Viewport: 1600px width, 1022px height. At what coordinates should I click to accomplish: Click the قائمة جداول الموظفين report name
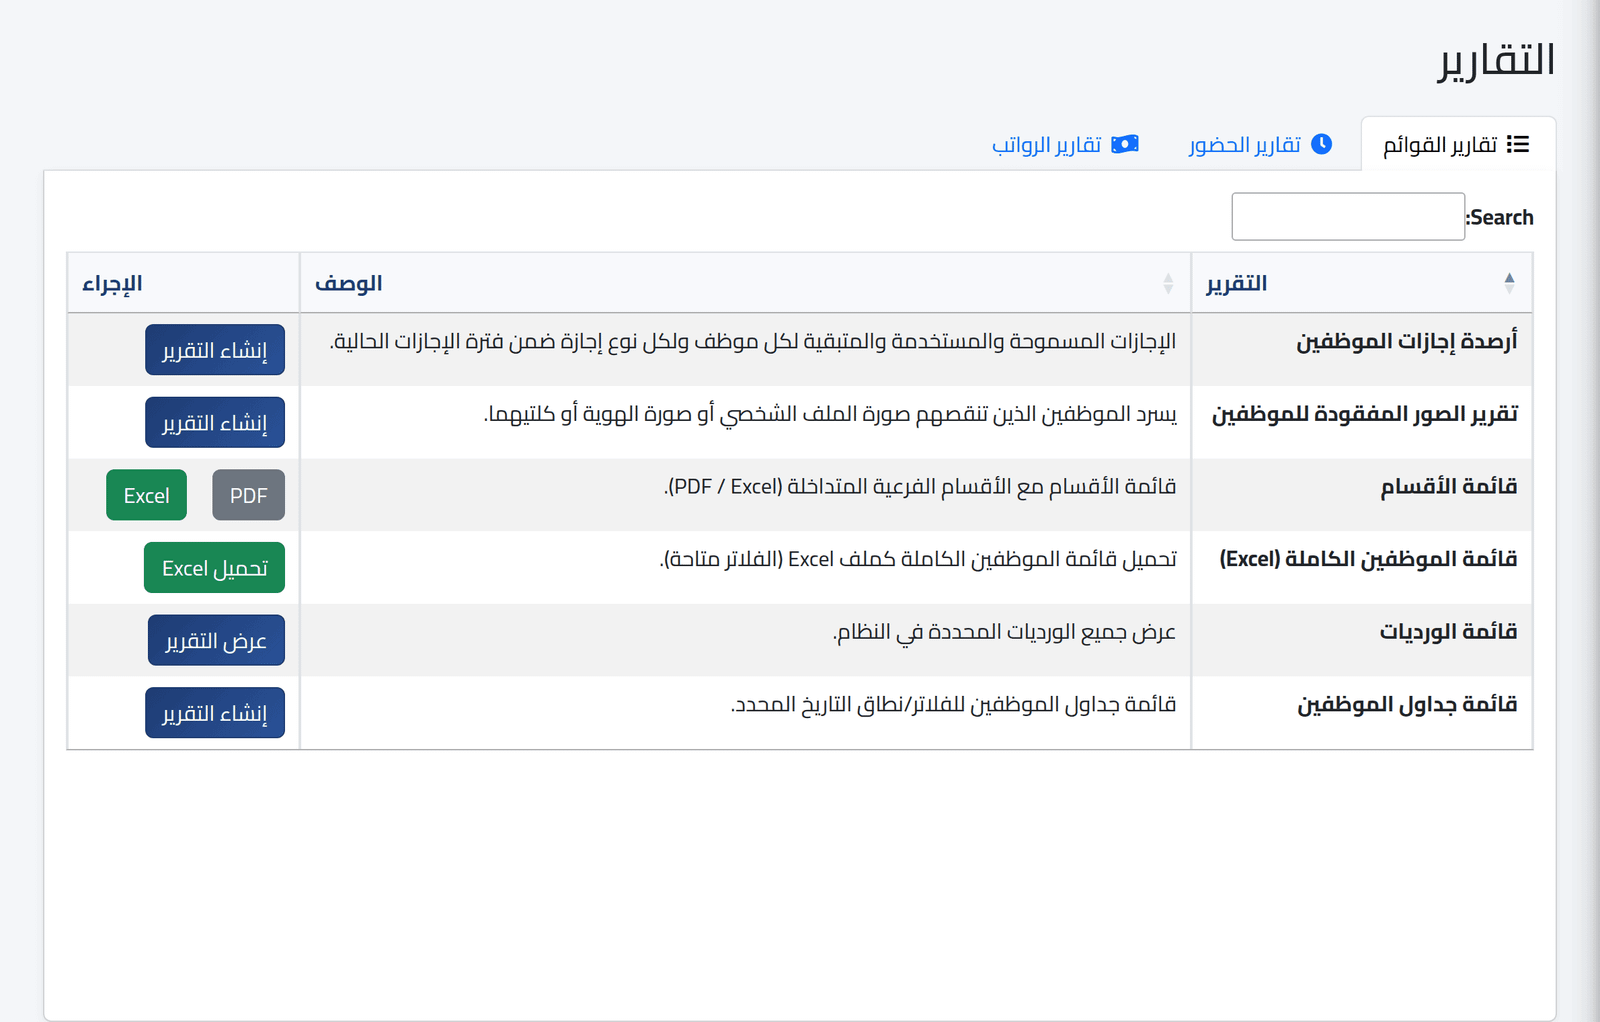click(1408, 704)
